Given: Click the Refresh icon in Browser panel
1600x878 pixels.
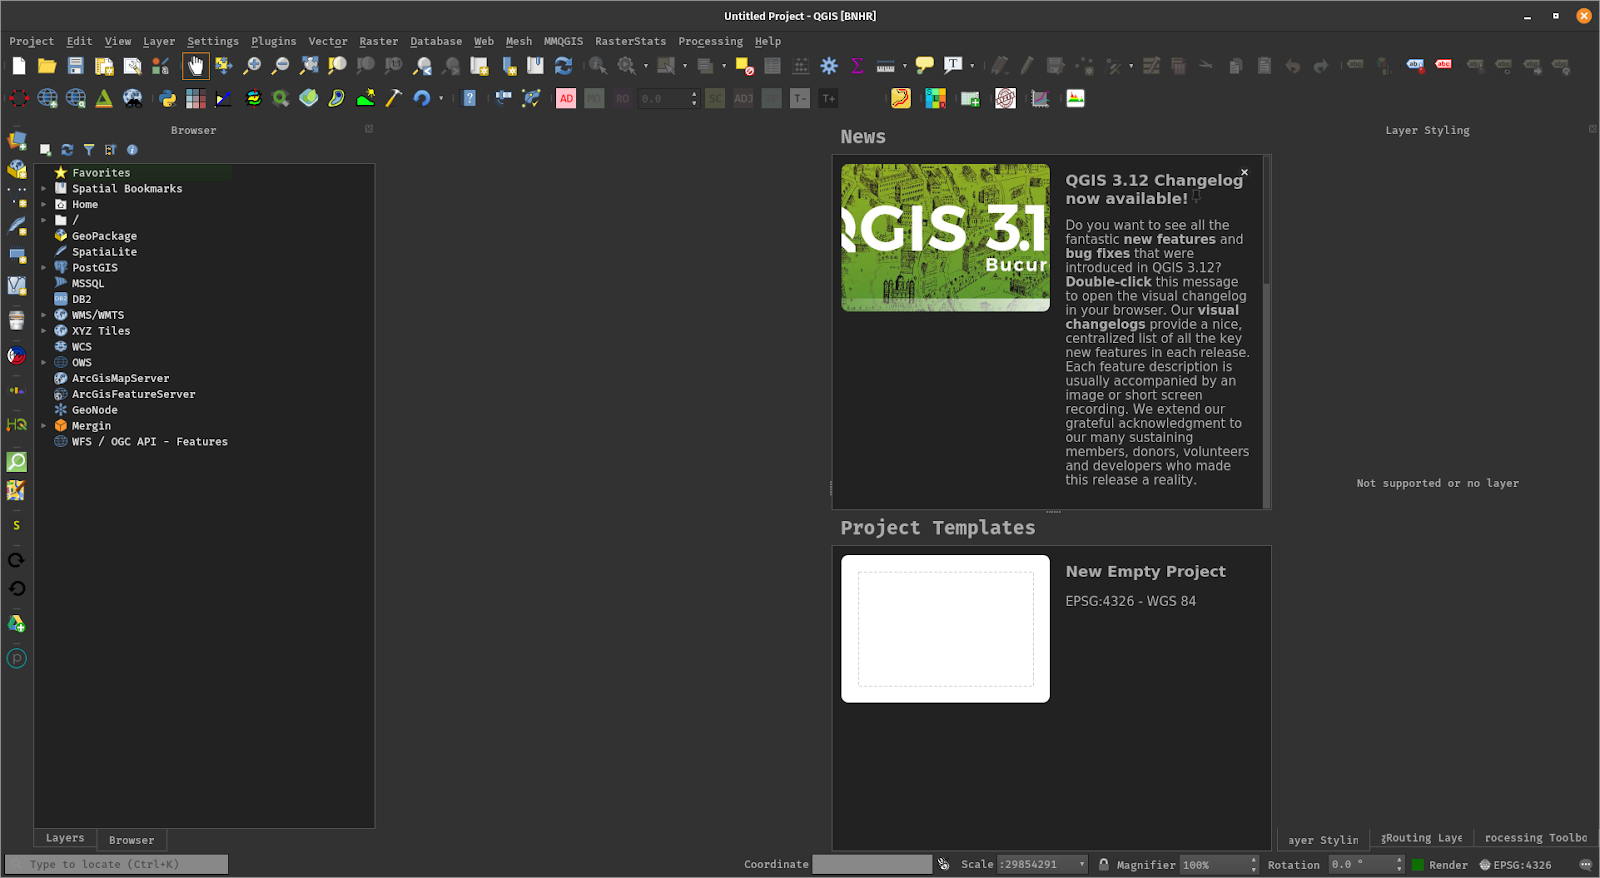Looking at the screenshot, I should [67, 150].
